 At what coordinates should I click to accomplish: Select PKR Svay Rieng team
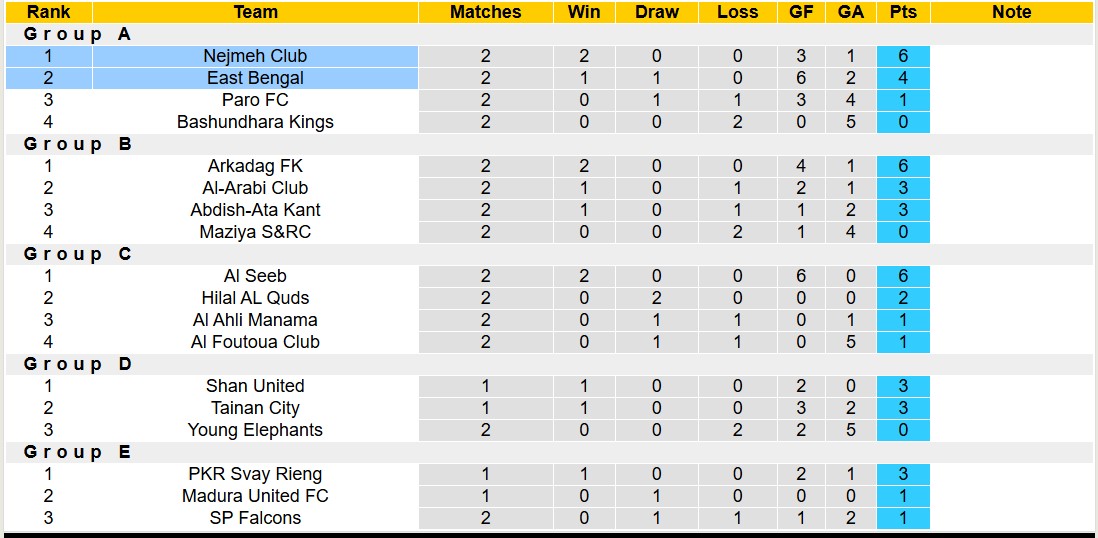point(255,474)
